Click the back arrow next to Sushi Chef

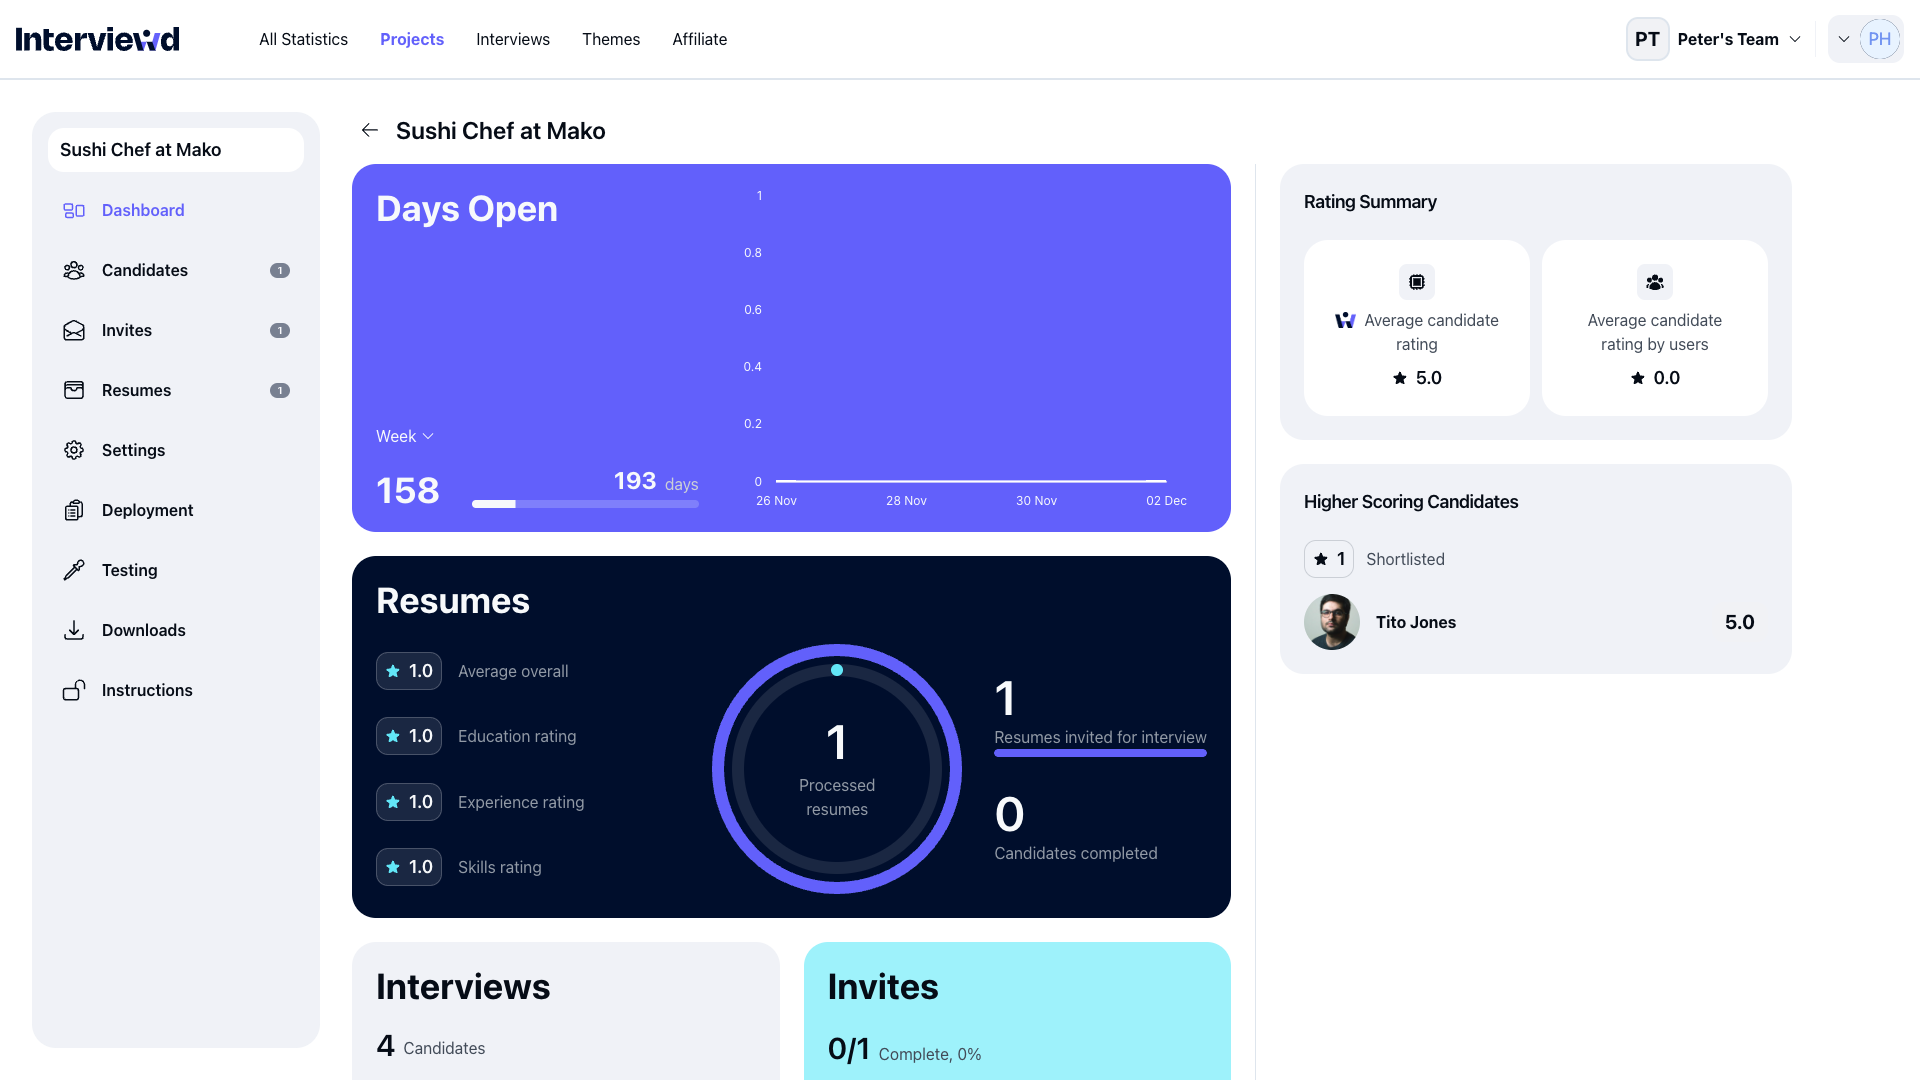pos(370,130)
